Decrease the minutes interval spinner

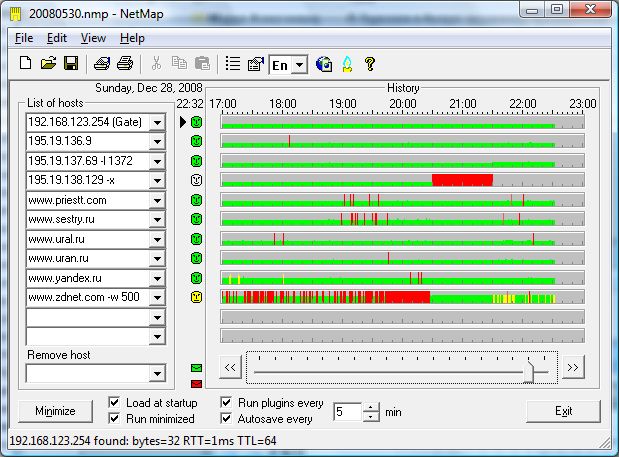(371, 417)
